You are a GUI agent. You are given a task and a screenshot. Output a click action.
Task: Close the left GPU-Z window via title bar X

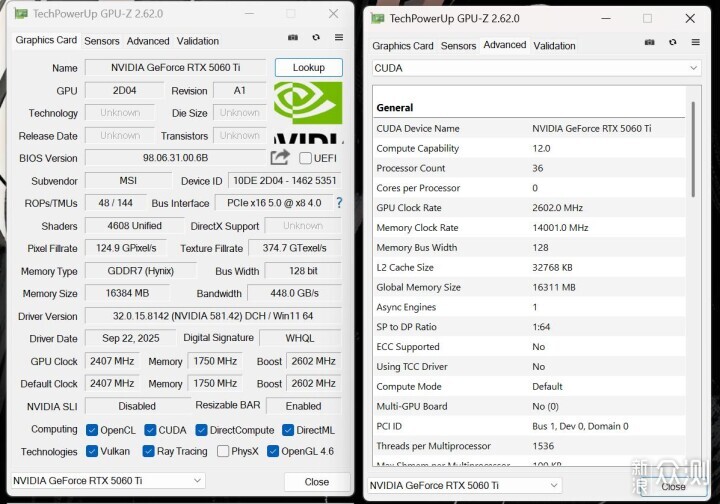pyautogui.click(x=333, y=14)
